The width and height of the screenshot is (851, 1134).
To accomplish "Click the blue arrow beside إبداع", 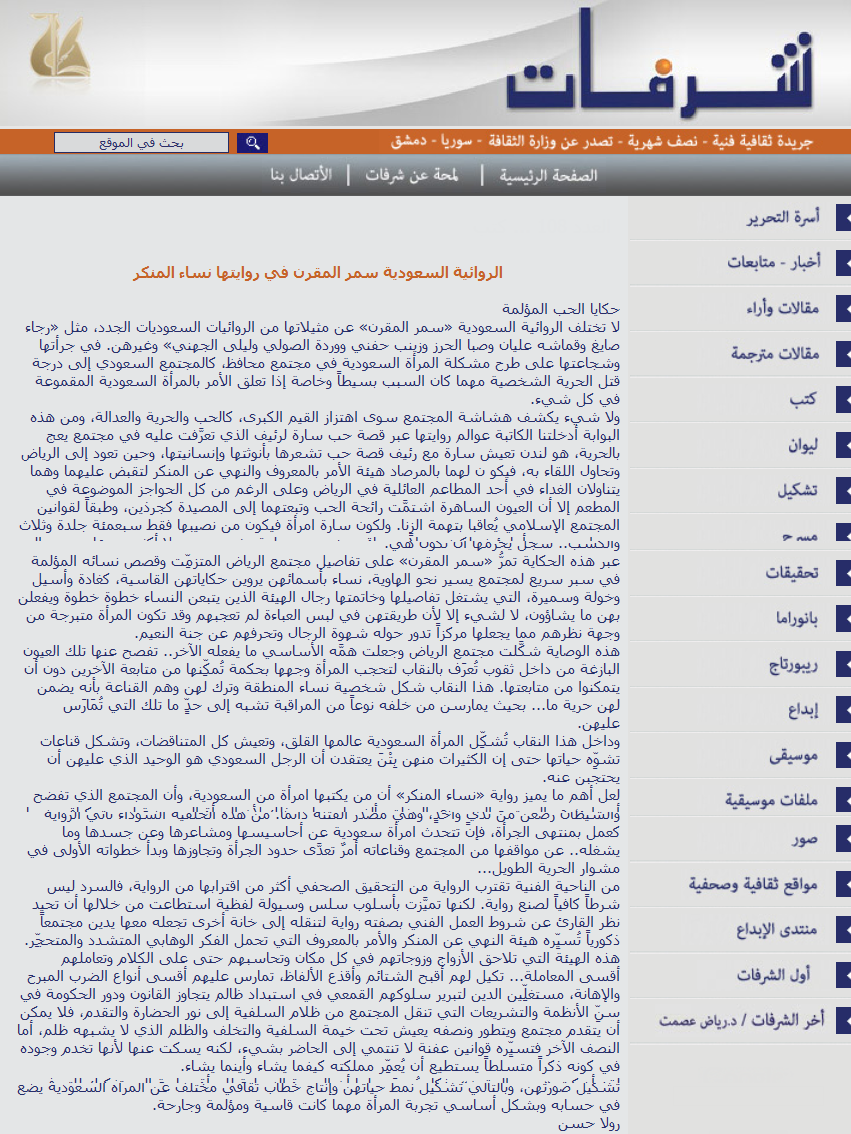I will [843, 709].
